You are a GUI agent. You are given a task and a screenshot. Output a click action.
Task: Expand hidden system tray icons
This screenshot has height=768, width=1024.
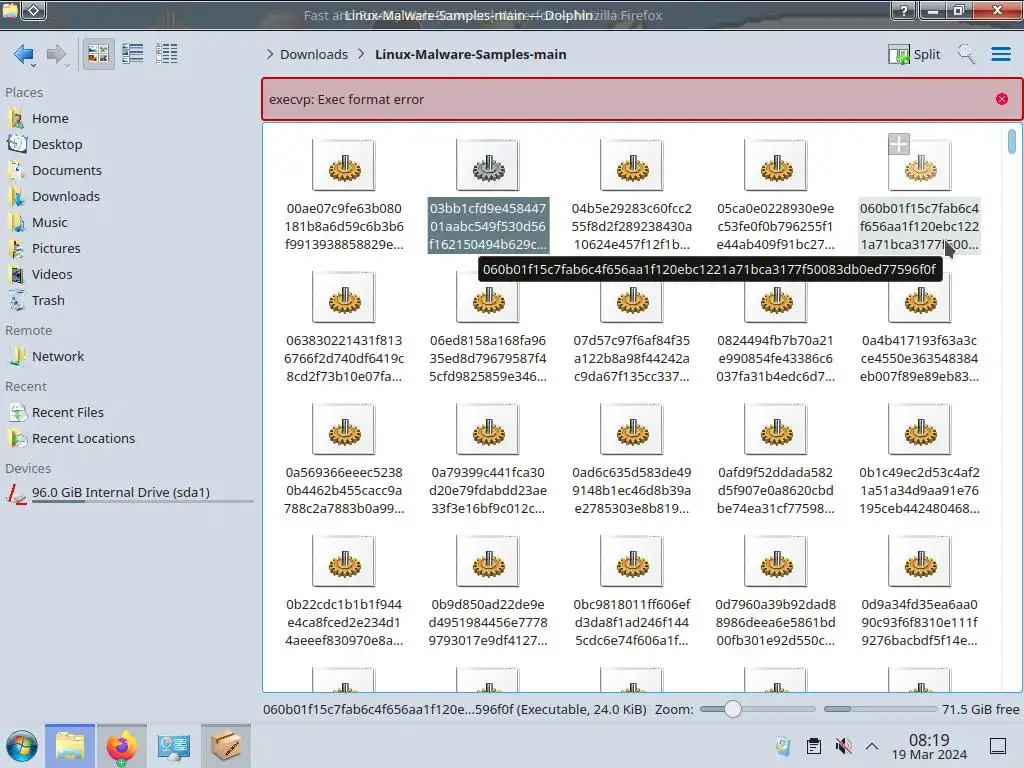click(x=872, y=746)
